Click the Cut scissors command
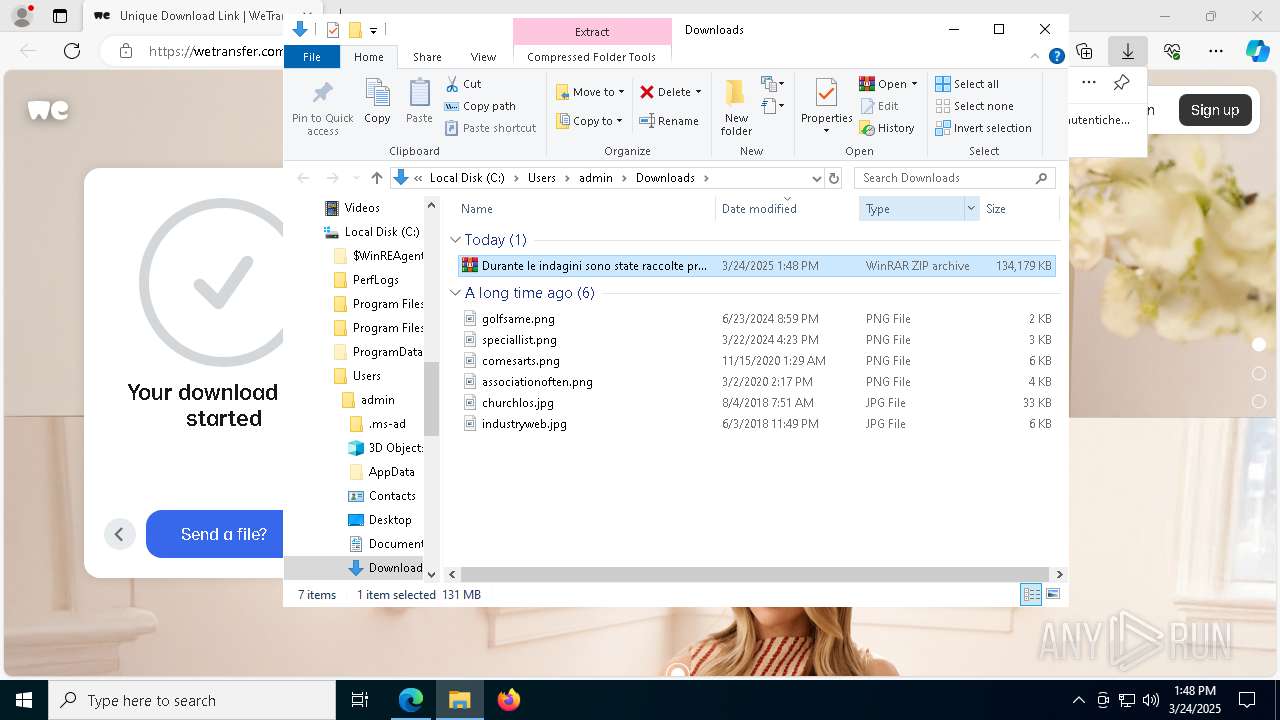Image resolution: width=1280 pixels, height=720 pixels. coord(463,84)
